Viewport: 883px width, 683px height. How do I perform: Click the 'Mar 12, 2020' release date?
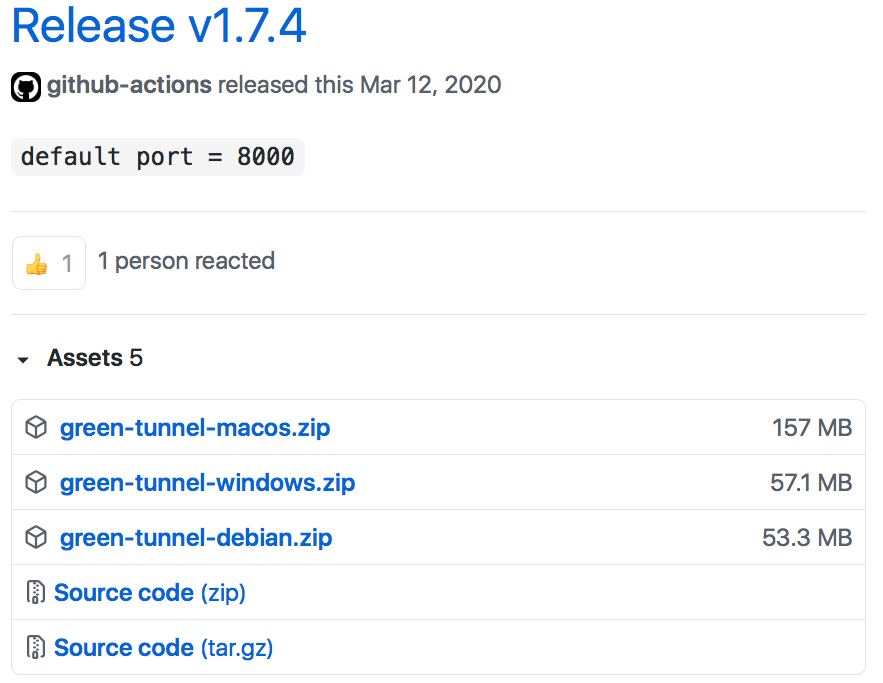pos(430,85)
